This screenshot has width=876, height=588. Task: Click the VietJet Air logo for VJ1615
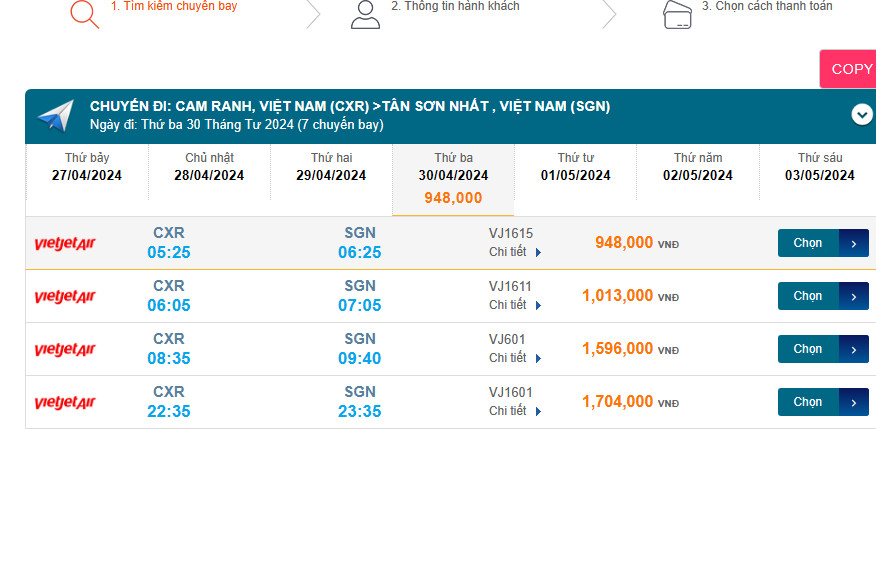point(65,244)
